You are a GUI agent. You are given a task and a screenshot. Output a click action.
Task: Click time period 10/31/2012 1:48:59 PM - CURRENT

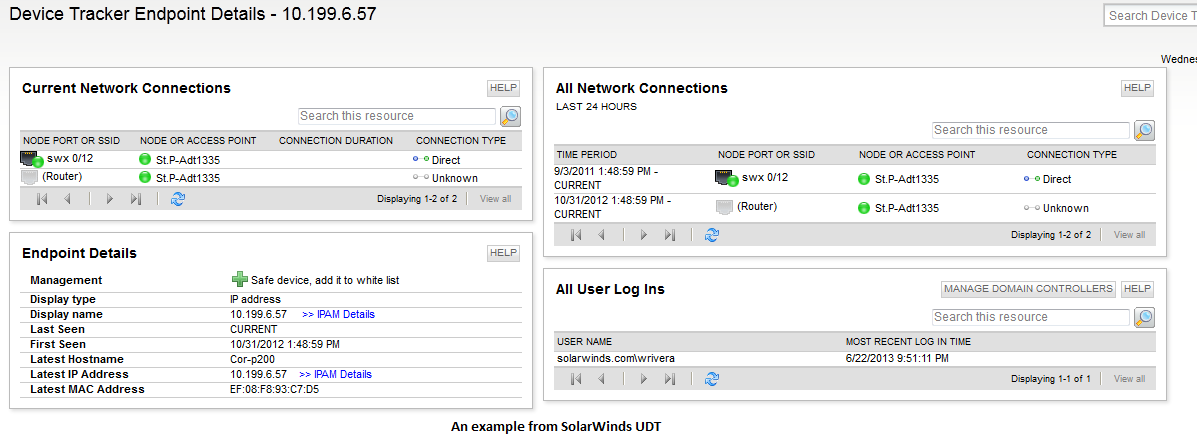click(612, 208)
